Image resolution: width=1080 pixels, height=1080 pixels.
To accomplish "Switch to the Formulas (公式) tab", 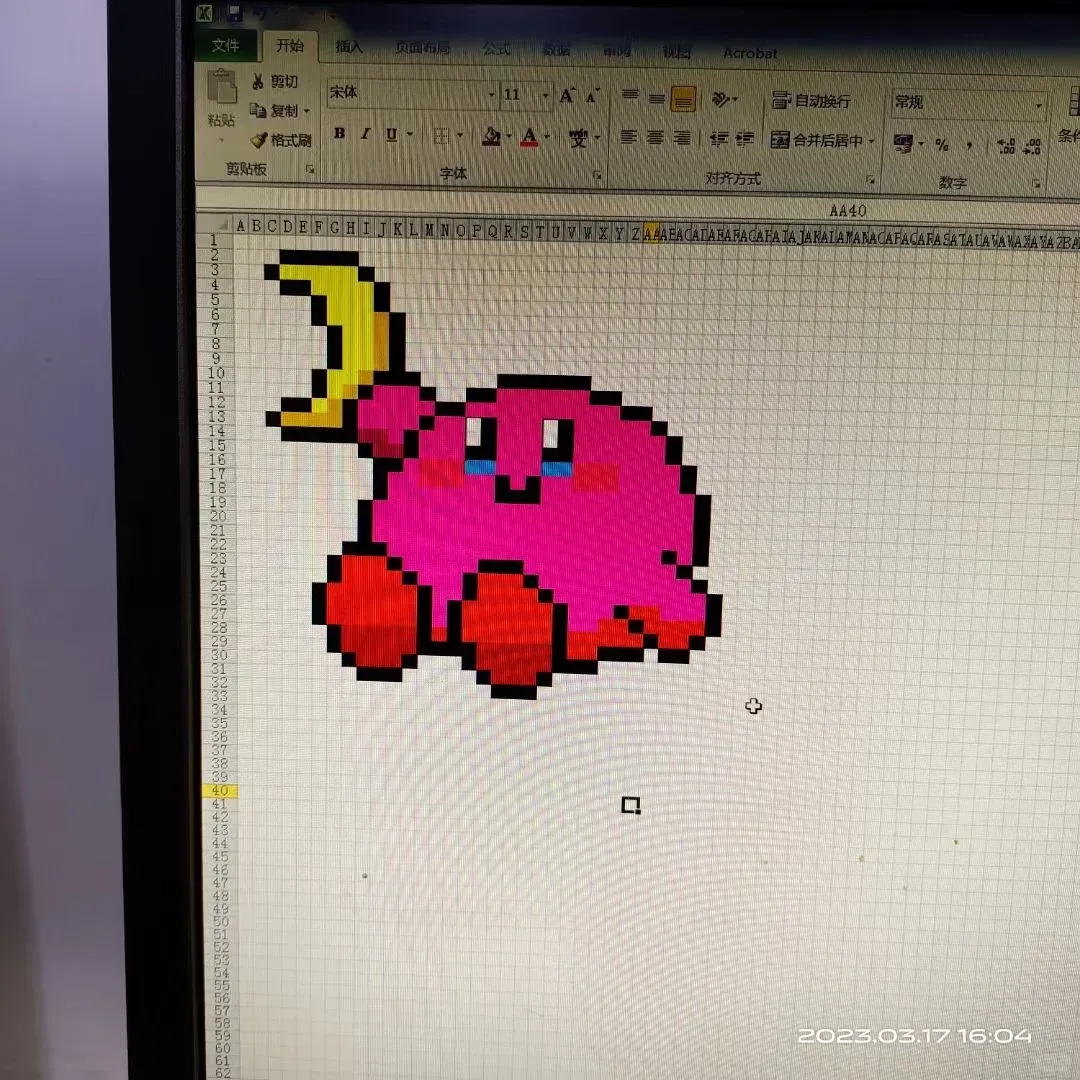I will pyautogui.click(x=496, y=49).
